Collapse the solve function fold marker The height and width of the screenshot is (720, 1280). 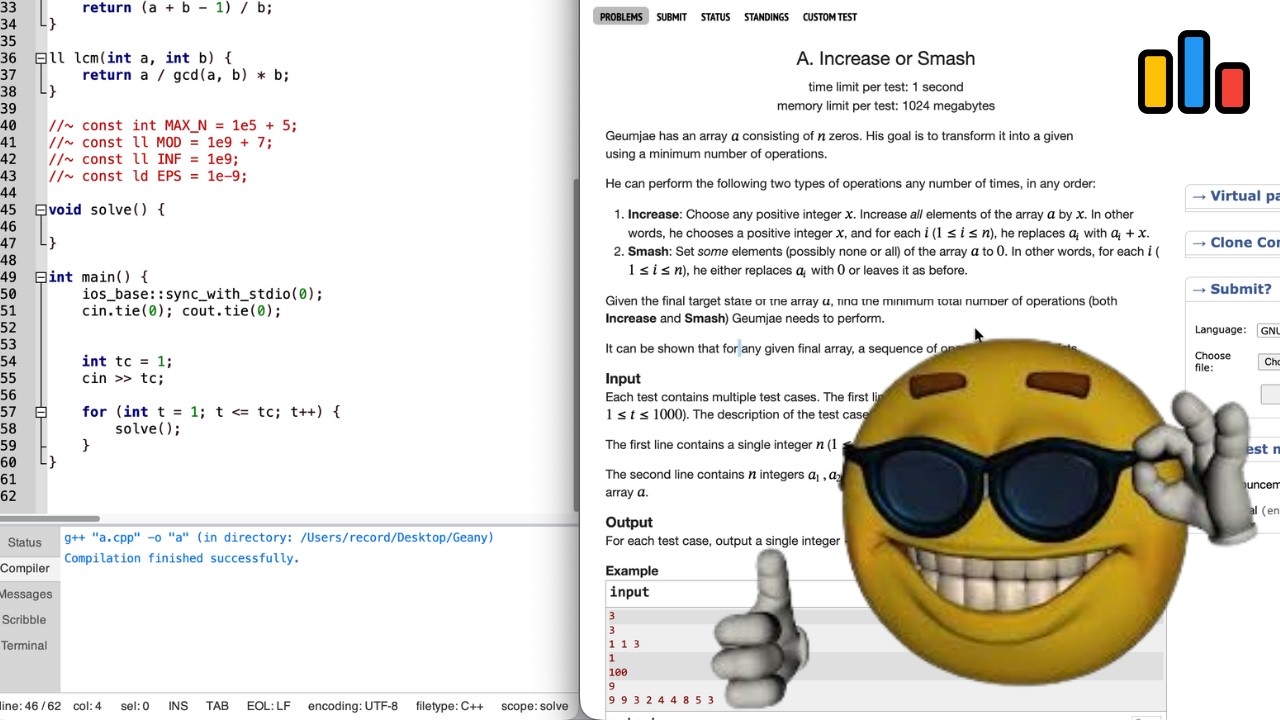pos(40,210)
